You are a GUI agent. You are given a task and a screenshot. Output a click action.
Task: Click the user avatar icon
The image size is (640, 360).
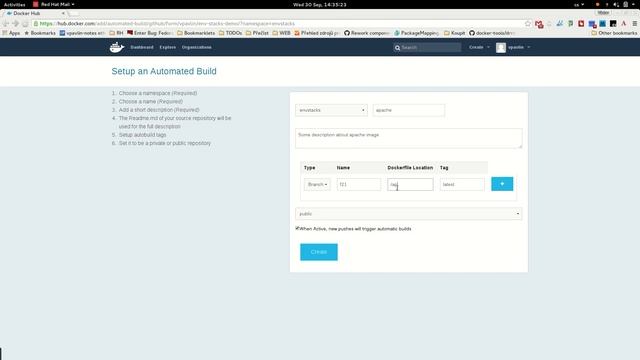click(501, 47)
